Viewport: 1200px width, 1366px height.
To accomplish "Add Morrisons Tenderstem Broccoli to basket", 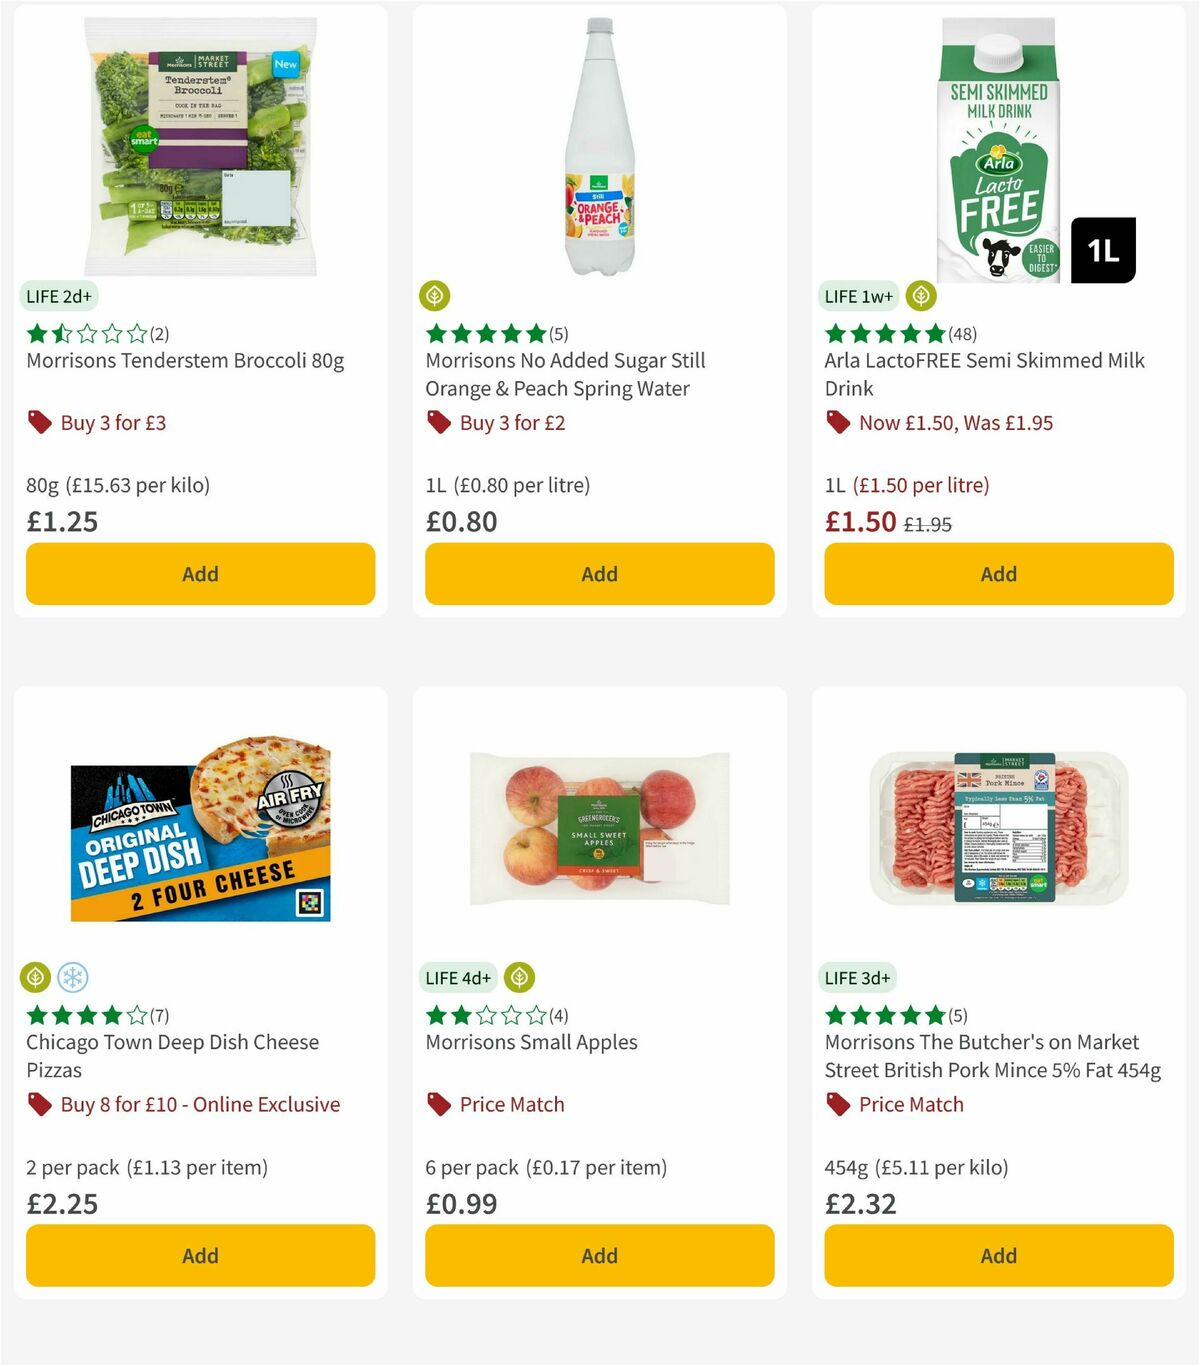I will pos(200,574).
